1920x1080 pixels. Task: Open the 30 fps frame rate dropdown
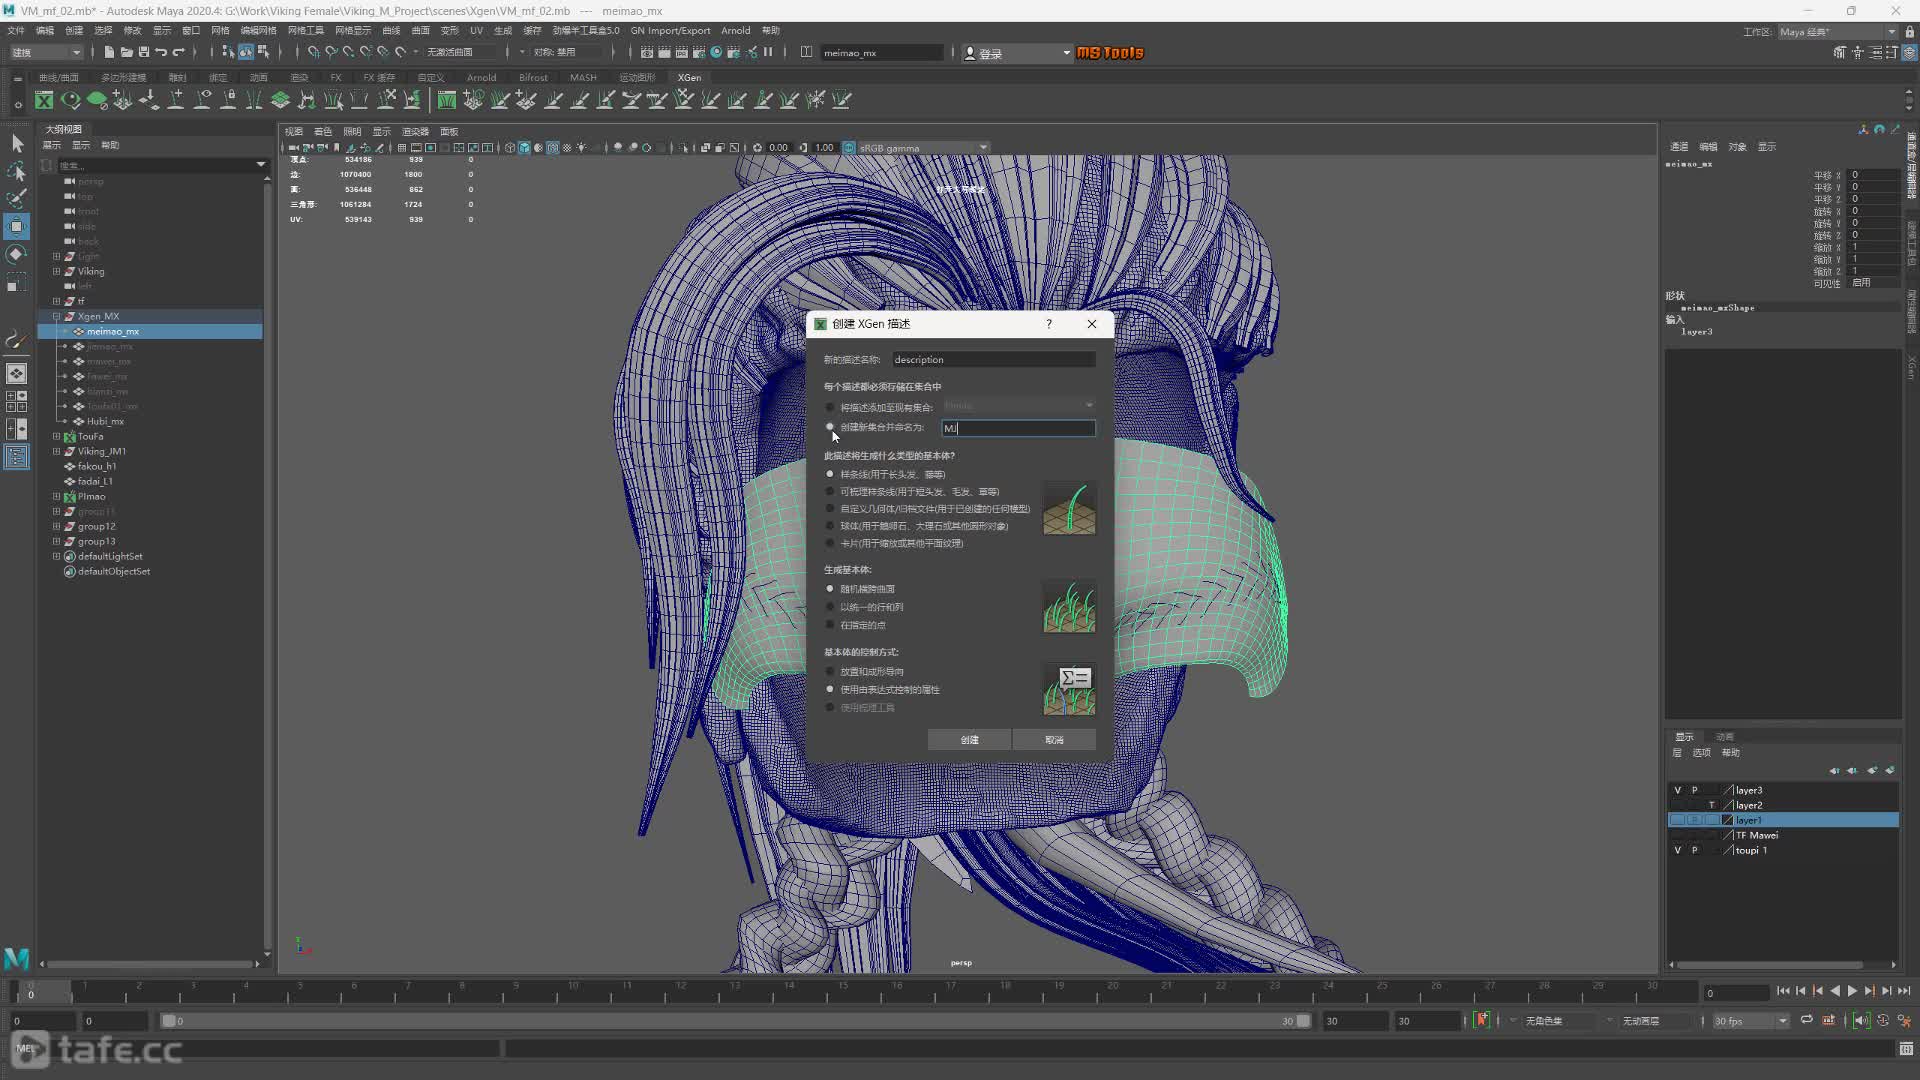click(1750, 1021)
